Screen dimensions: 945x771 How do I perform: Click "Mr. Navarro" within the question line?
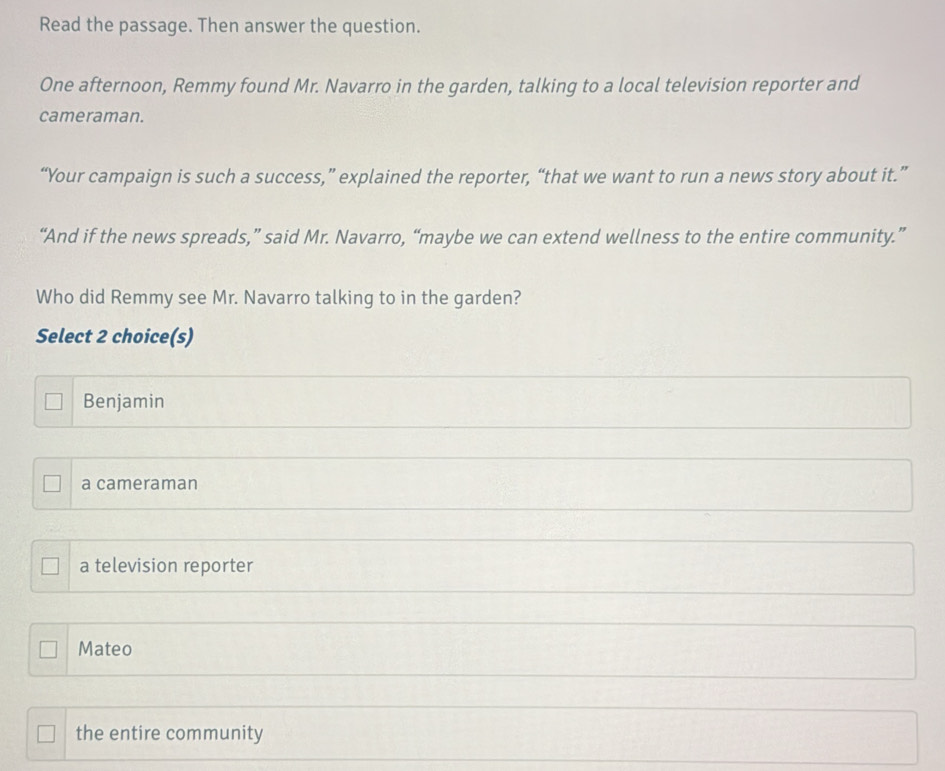261,298
